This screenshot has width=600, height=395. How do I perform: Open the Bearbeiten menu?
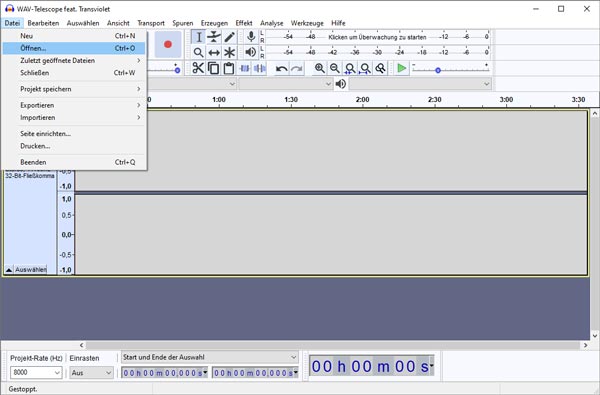[43, 23]
